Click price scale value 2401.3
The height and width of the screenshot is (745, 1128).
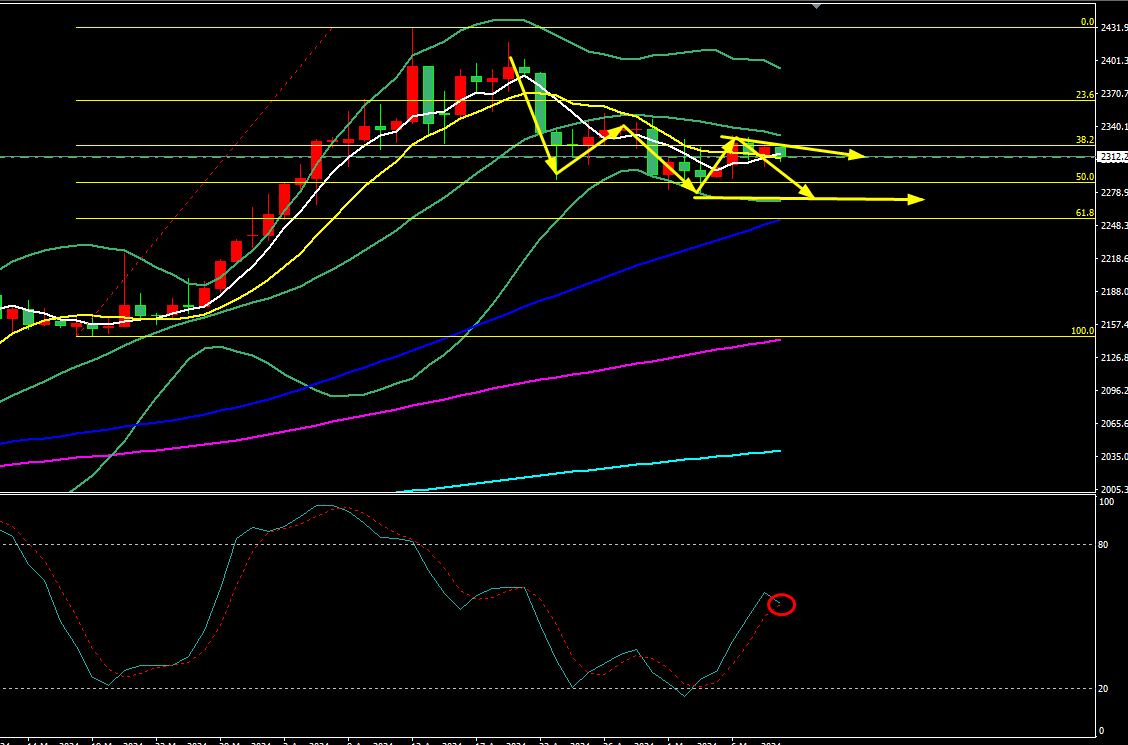(1114, 60)
